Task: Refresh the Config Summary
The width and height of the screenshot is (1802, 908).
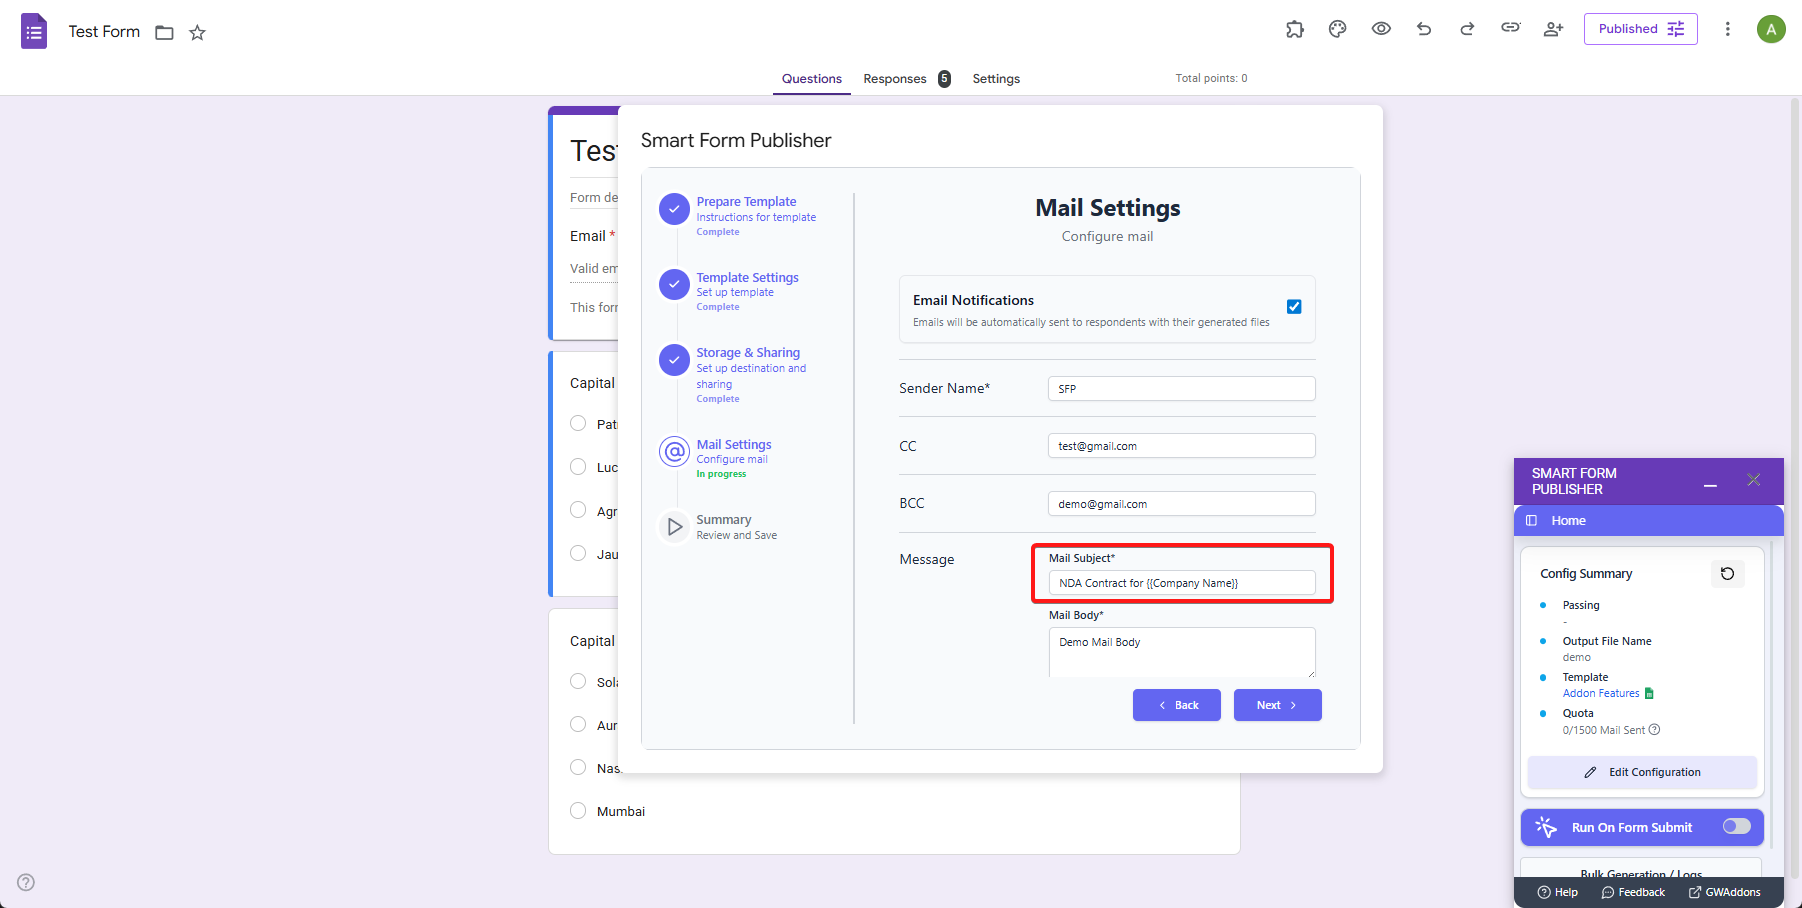Action: coord(1727,574)
